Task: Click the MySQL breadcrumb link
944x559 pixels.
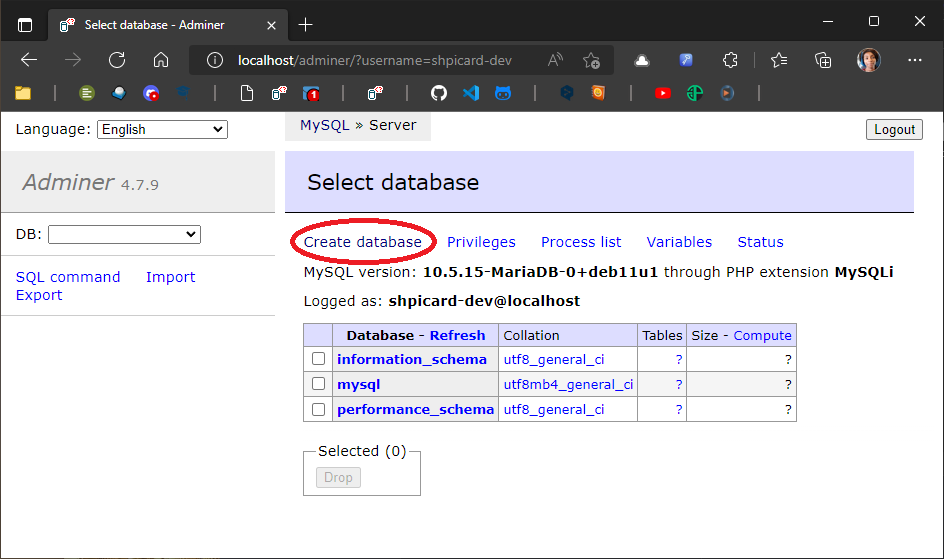Action: point(324,125)
